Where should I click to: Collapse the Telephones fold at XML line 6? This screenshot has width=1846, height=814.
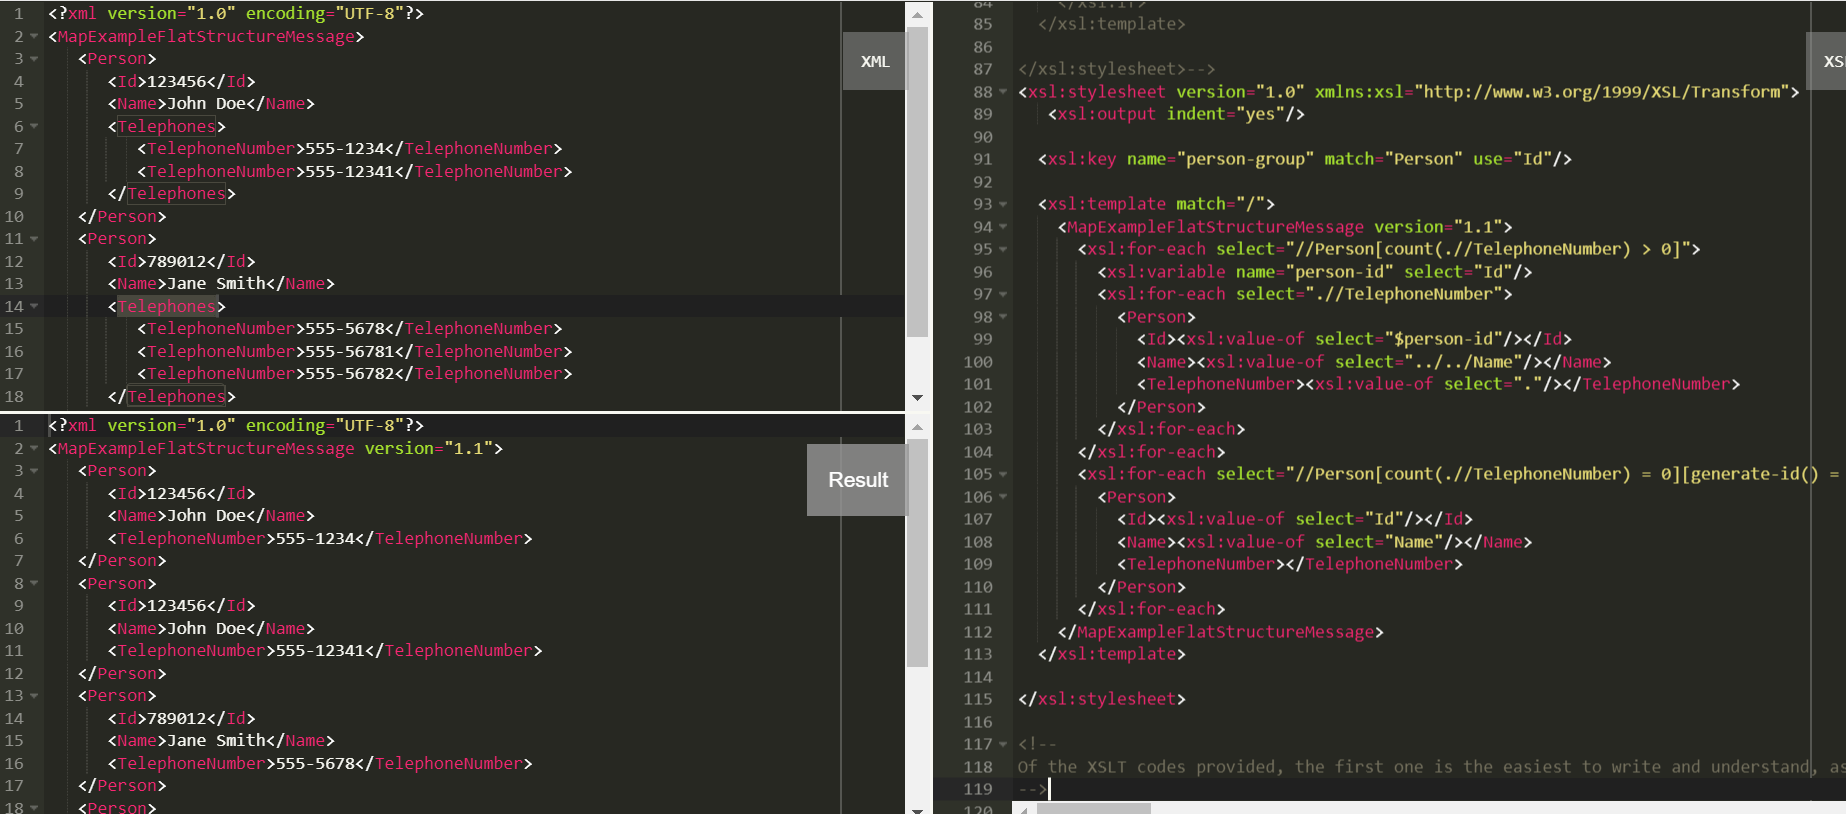click(x=34, y=127)
